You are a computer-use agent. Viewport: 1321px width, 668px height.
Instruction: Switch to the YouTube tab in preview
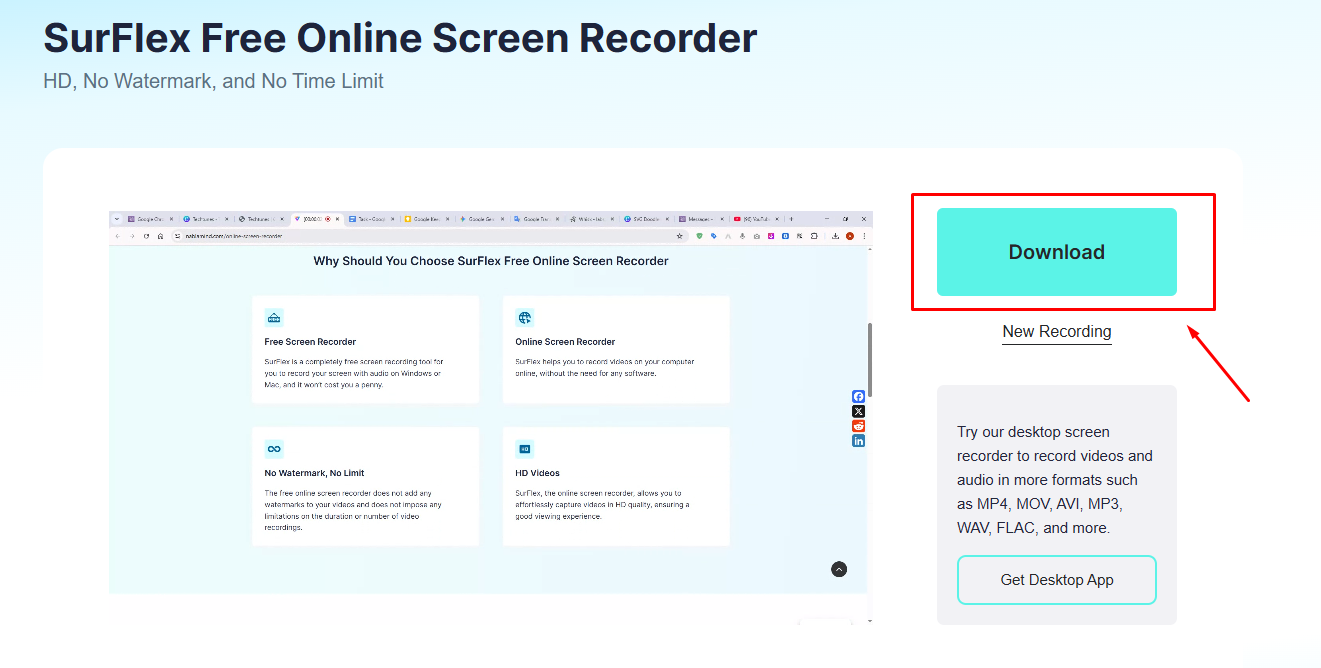click(756, 219)
